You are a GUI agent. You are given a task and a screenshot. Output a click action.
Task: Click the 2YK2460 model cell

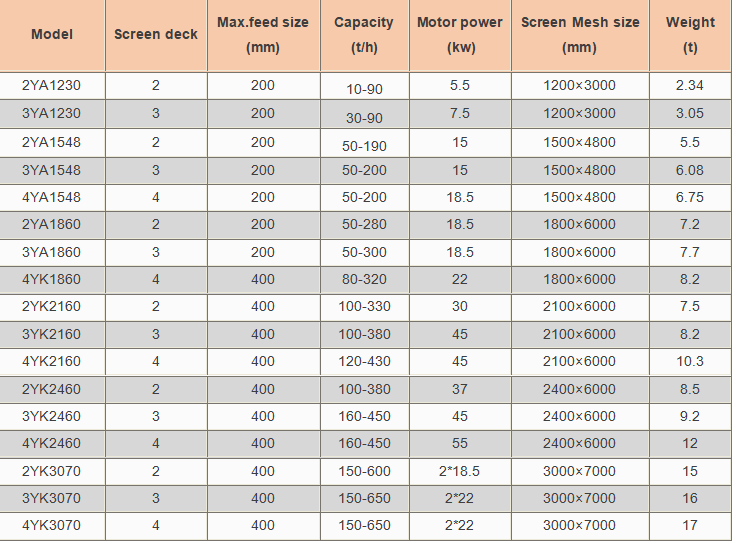coord(51,389)
